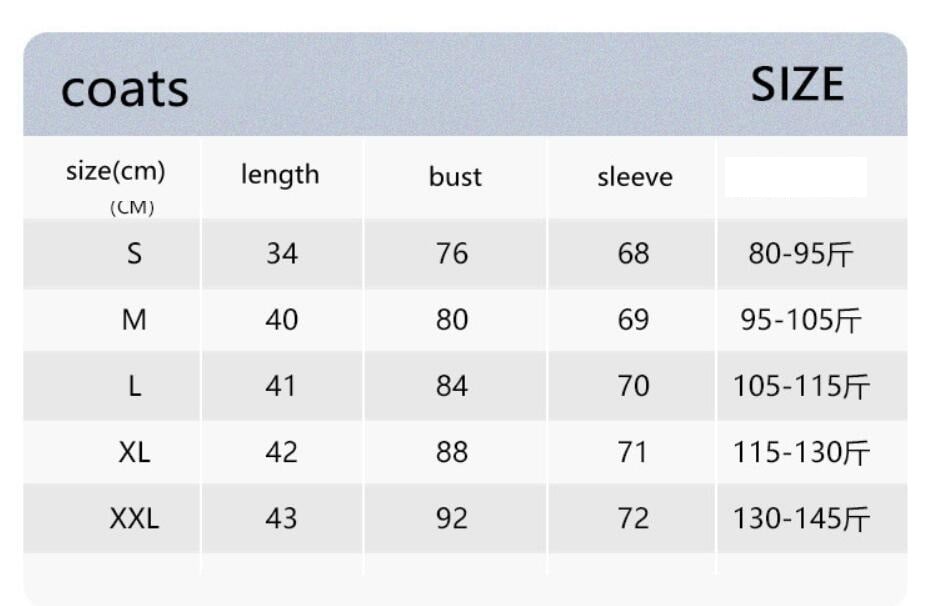Select the sleeve value 72 for XXL
Viewport: 932px width, 606px height.
pos(633,518)
